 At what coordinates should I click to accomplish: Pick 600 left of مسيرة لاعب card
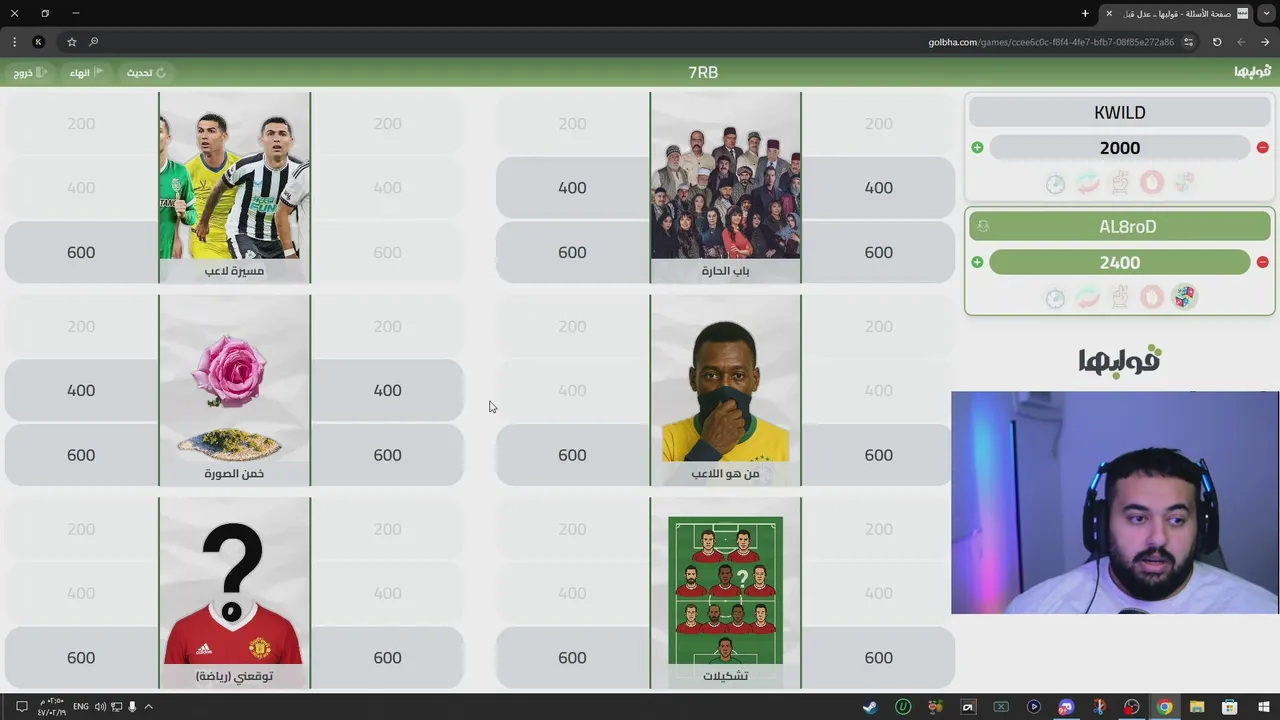[81, 253]
